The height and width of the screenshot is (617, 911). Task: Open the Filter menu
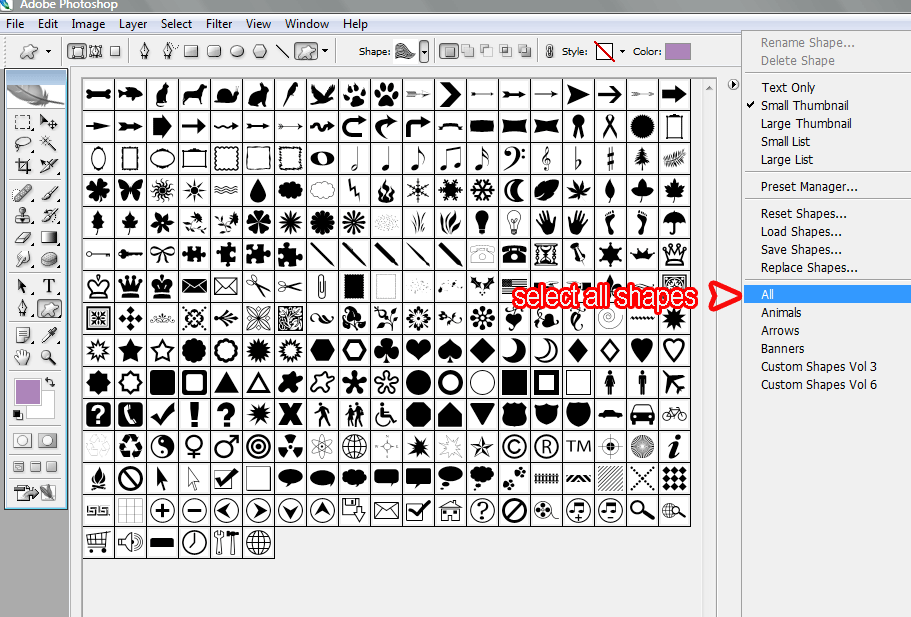219,24
